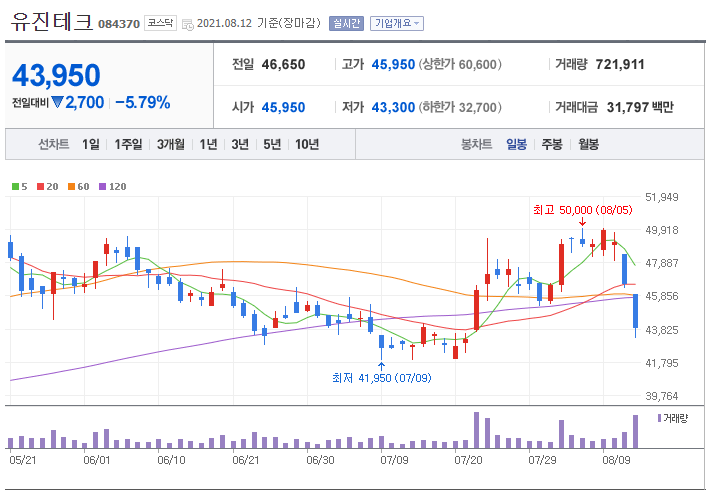Click the 유진테크 stock name heading
This screenshot has width=706, height=490.
click(51, 22)
